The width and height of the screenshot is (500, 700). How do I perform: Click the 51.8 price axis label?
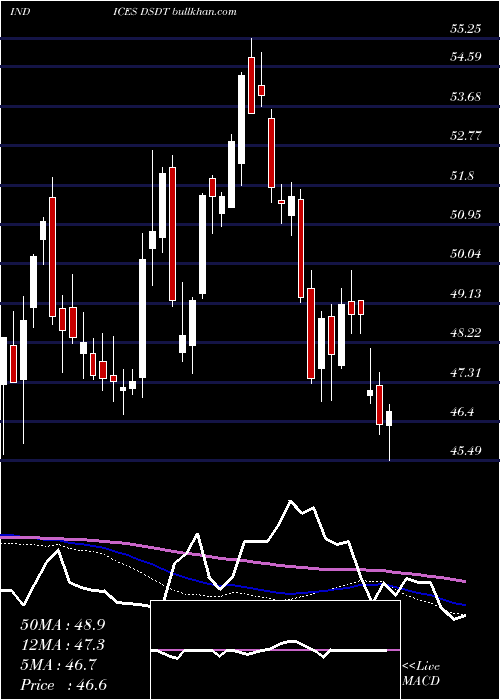tap(462, 175)
